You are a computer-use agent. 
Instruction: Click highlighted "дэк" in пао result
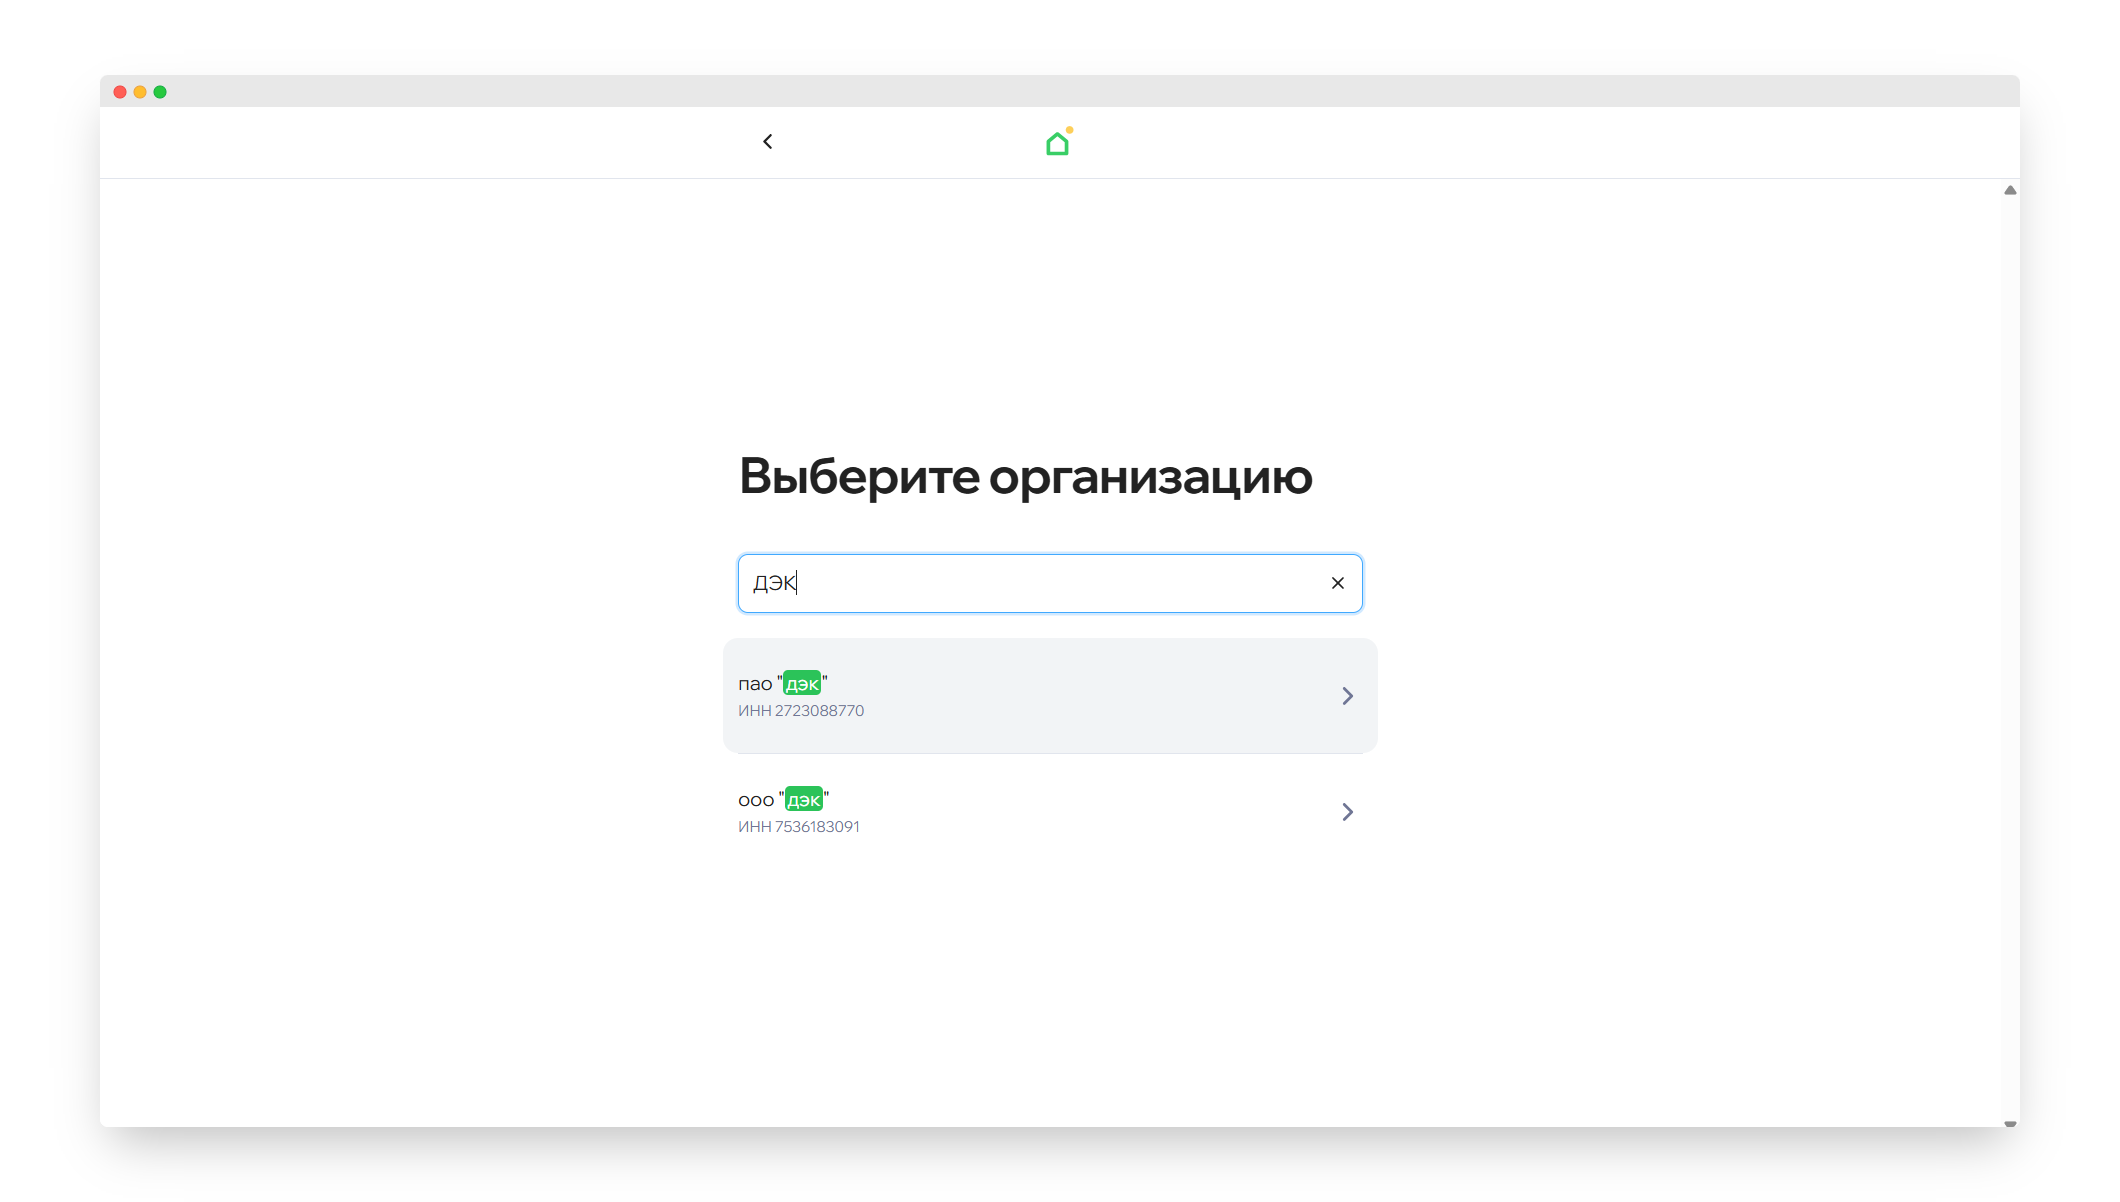[x=802, y=684]
